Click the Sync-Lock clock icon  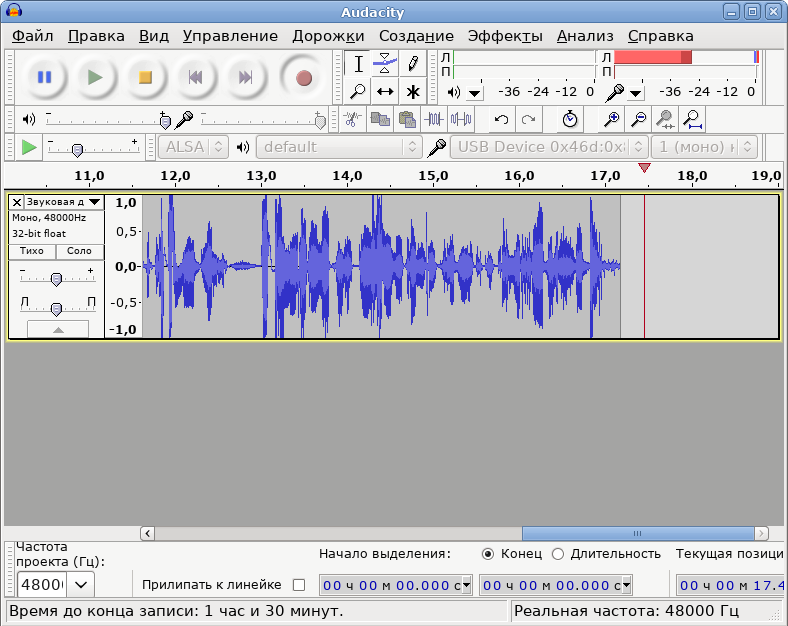tap(569, 120)
